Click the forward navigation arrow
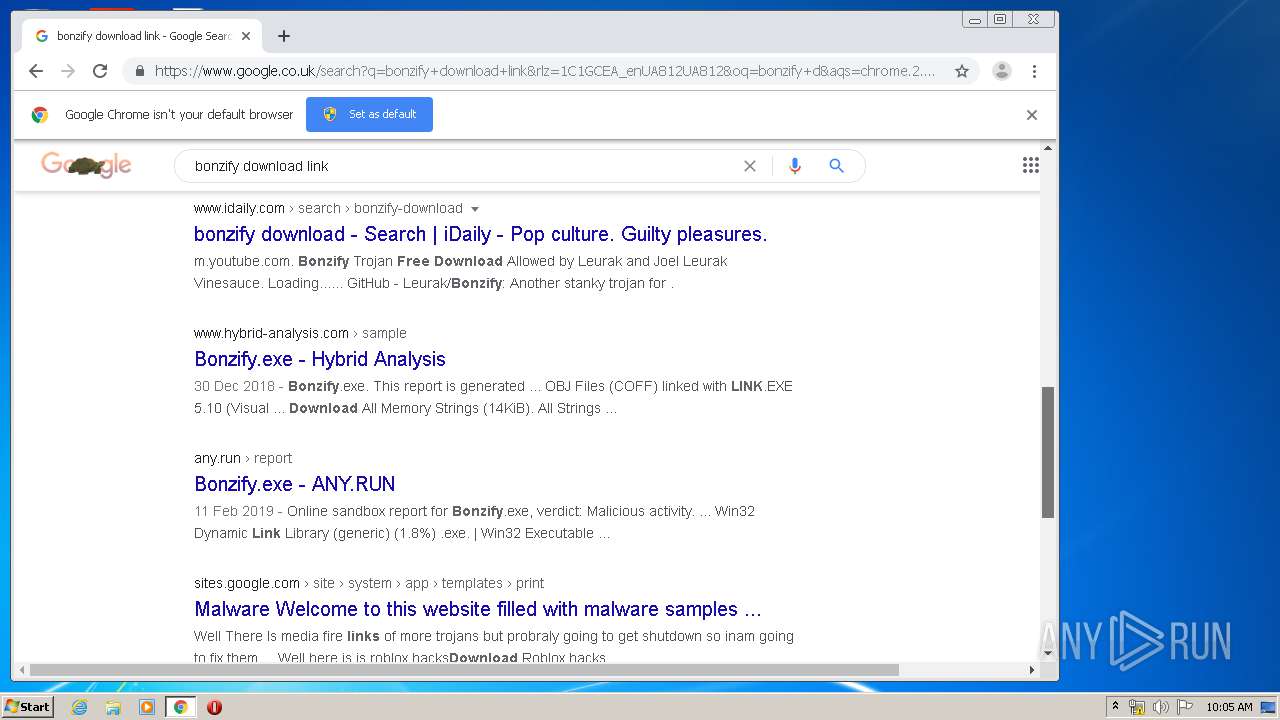Screen dimensions: 1280x720 pos(68,71)
